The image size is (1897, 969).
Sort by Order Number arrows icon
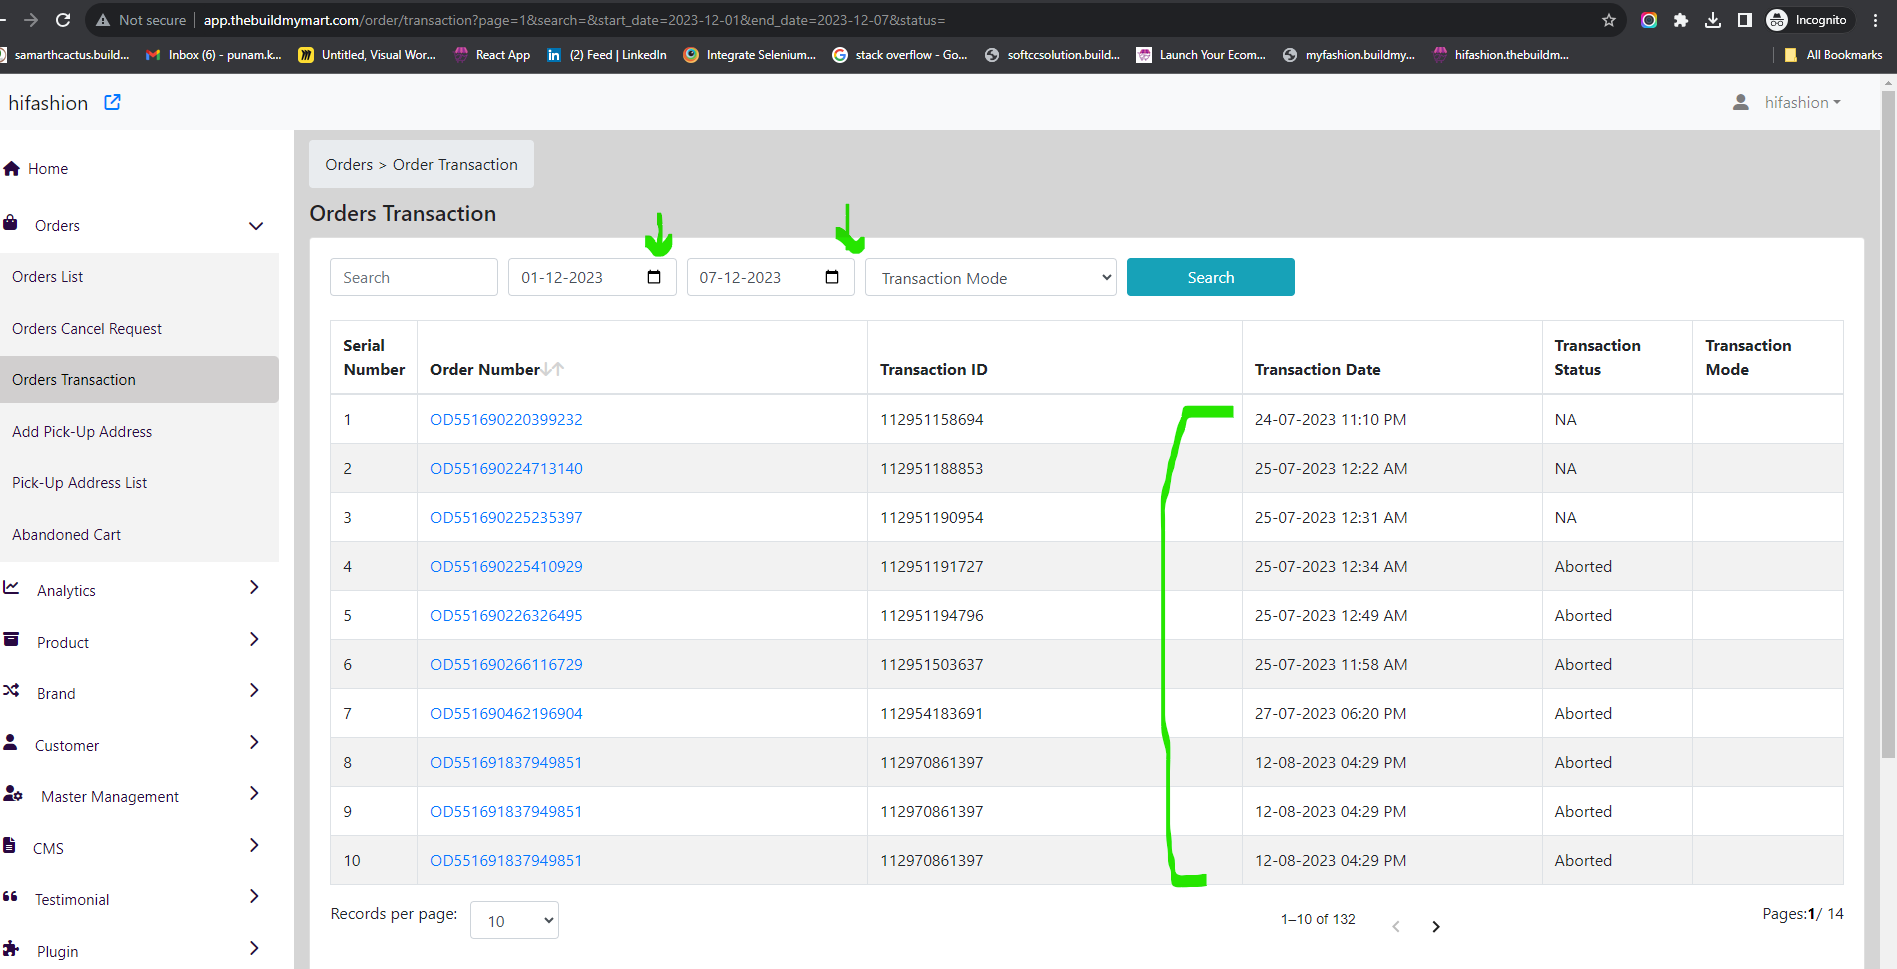point(553,369)
